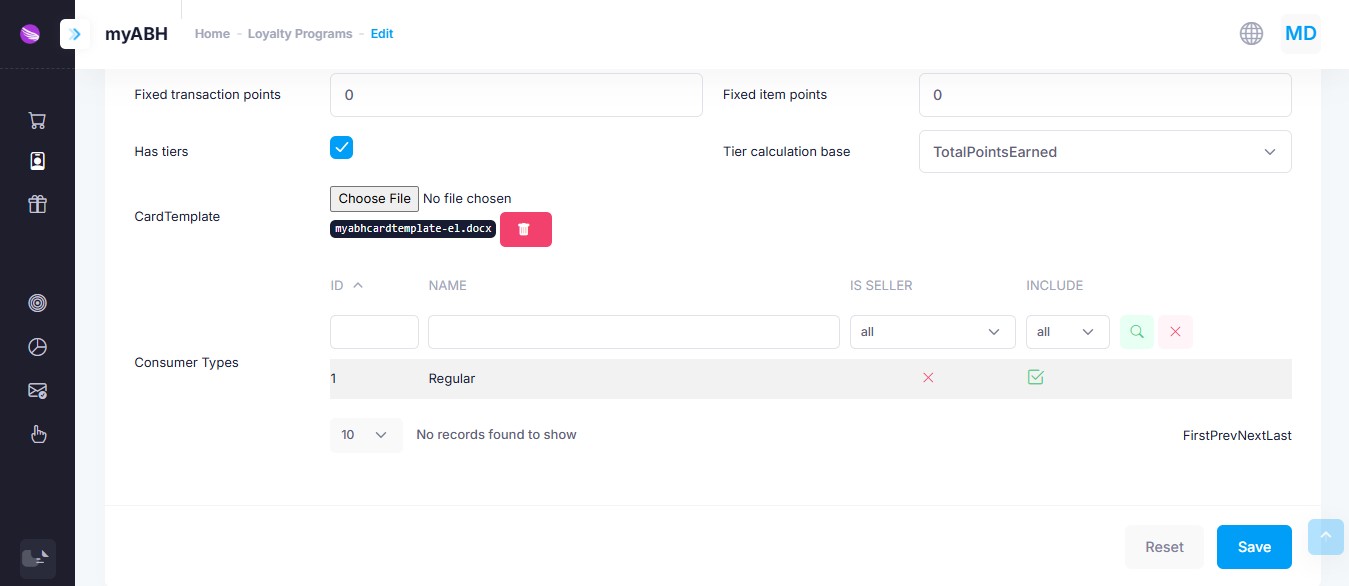Click the myABH title text
Image resolution: width=1349 pixels, height=586 pixels.
pos(136,34)
